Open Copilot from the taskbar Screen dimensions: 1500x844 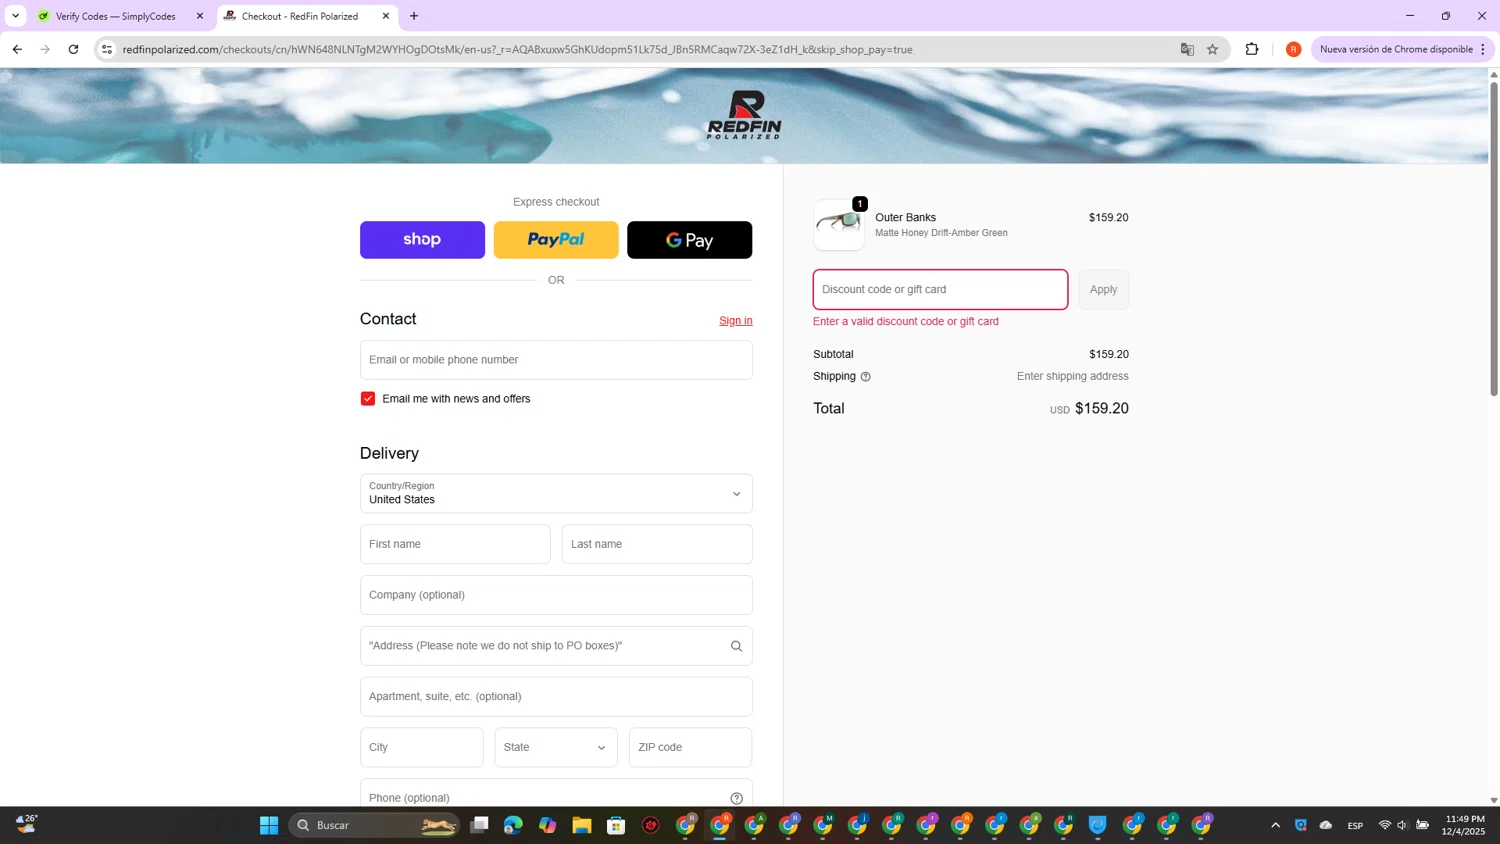coord(547,825)
